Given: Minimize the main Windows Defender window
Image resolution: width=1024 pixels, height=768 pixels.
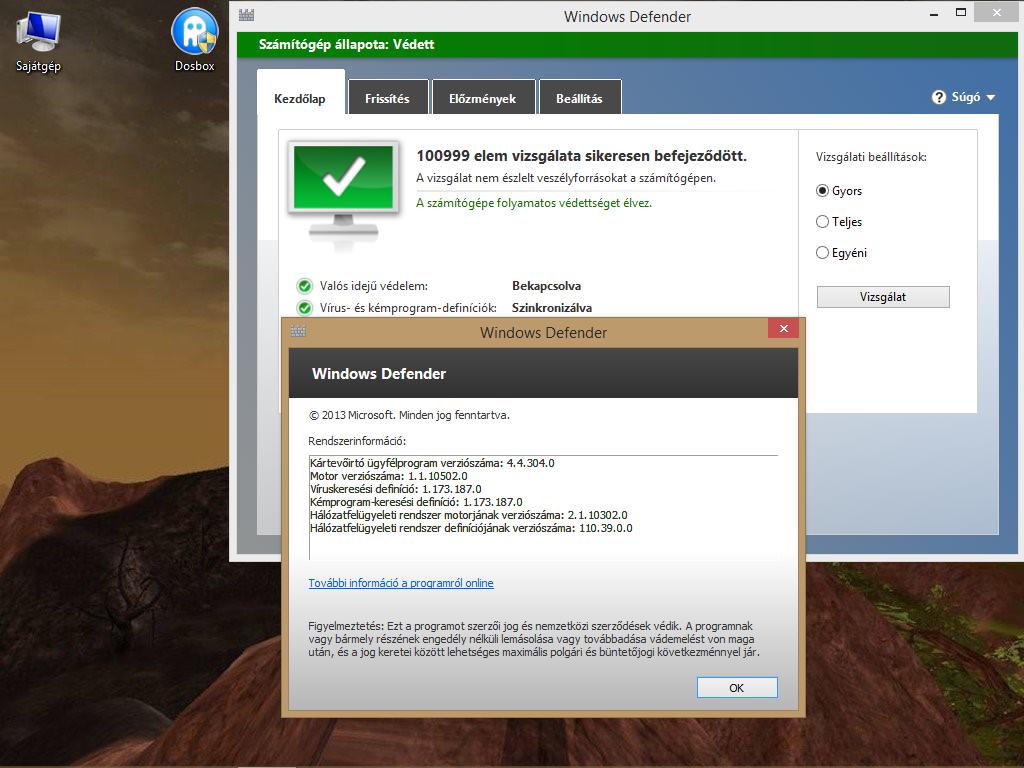Looking at the screenshot, I should click(x=934, y=13).
